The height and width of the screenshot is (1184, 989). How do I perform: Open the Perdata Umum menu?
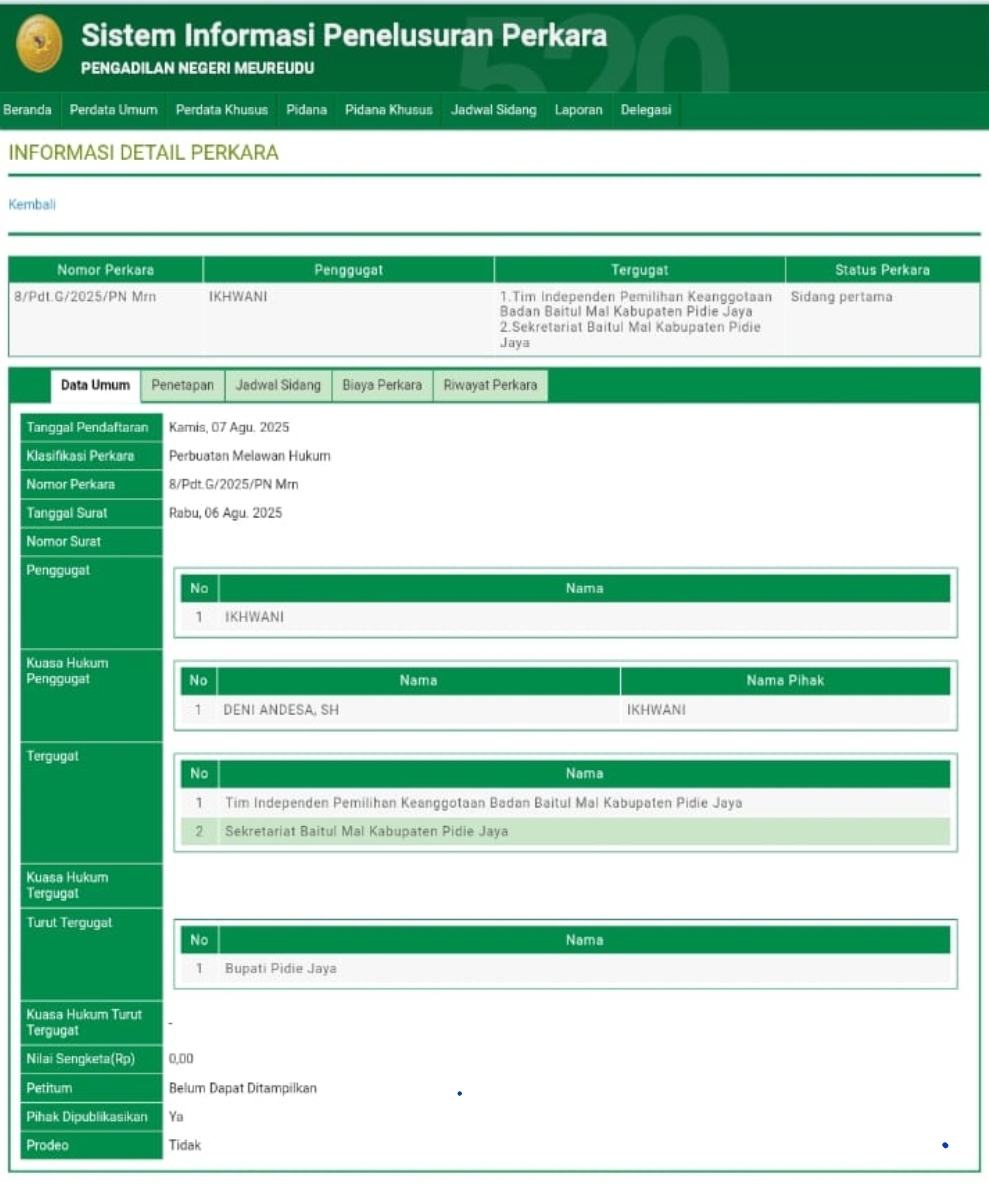pos(113,110)
